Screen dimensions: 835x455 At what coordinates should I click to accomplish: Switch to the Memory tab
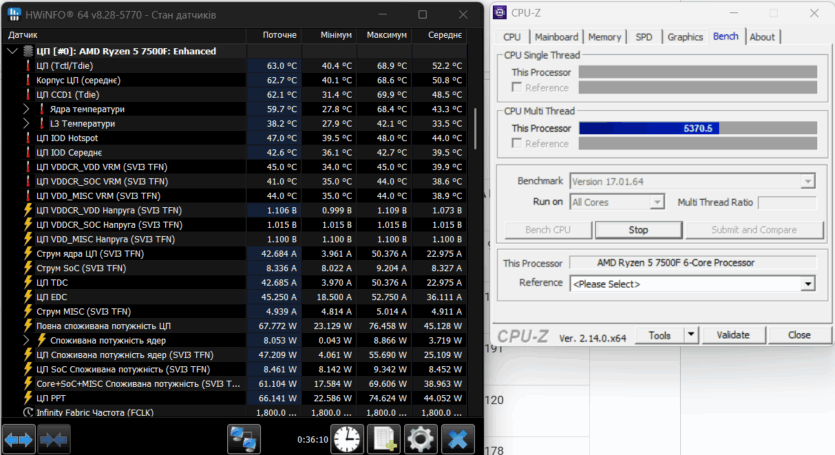click(x=604, y=37)
